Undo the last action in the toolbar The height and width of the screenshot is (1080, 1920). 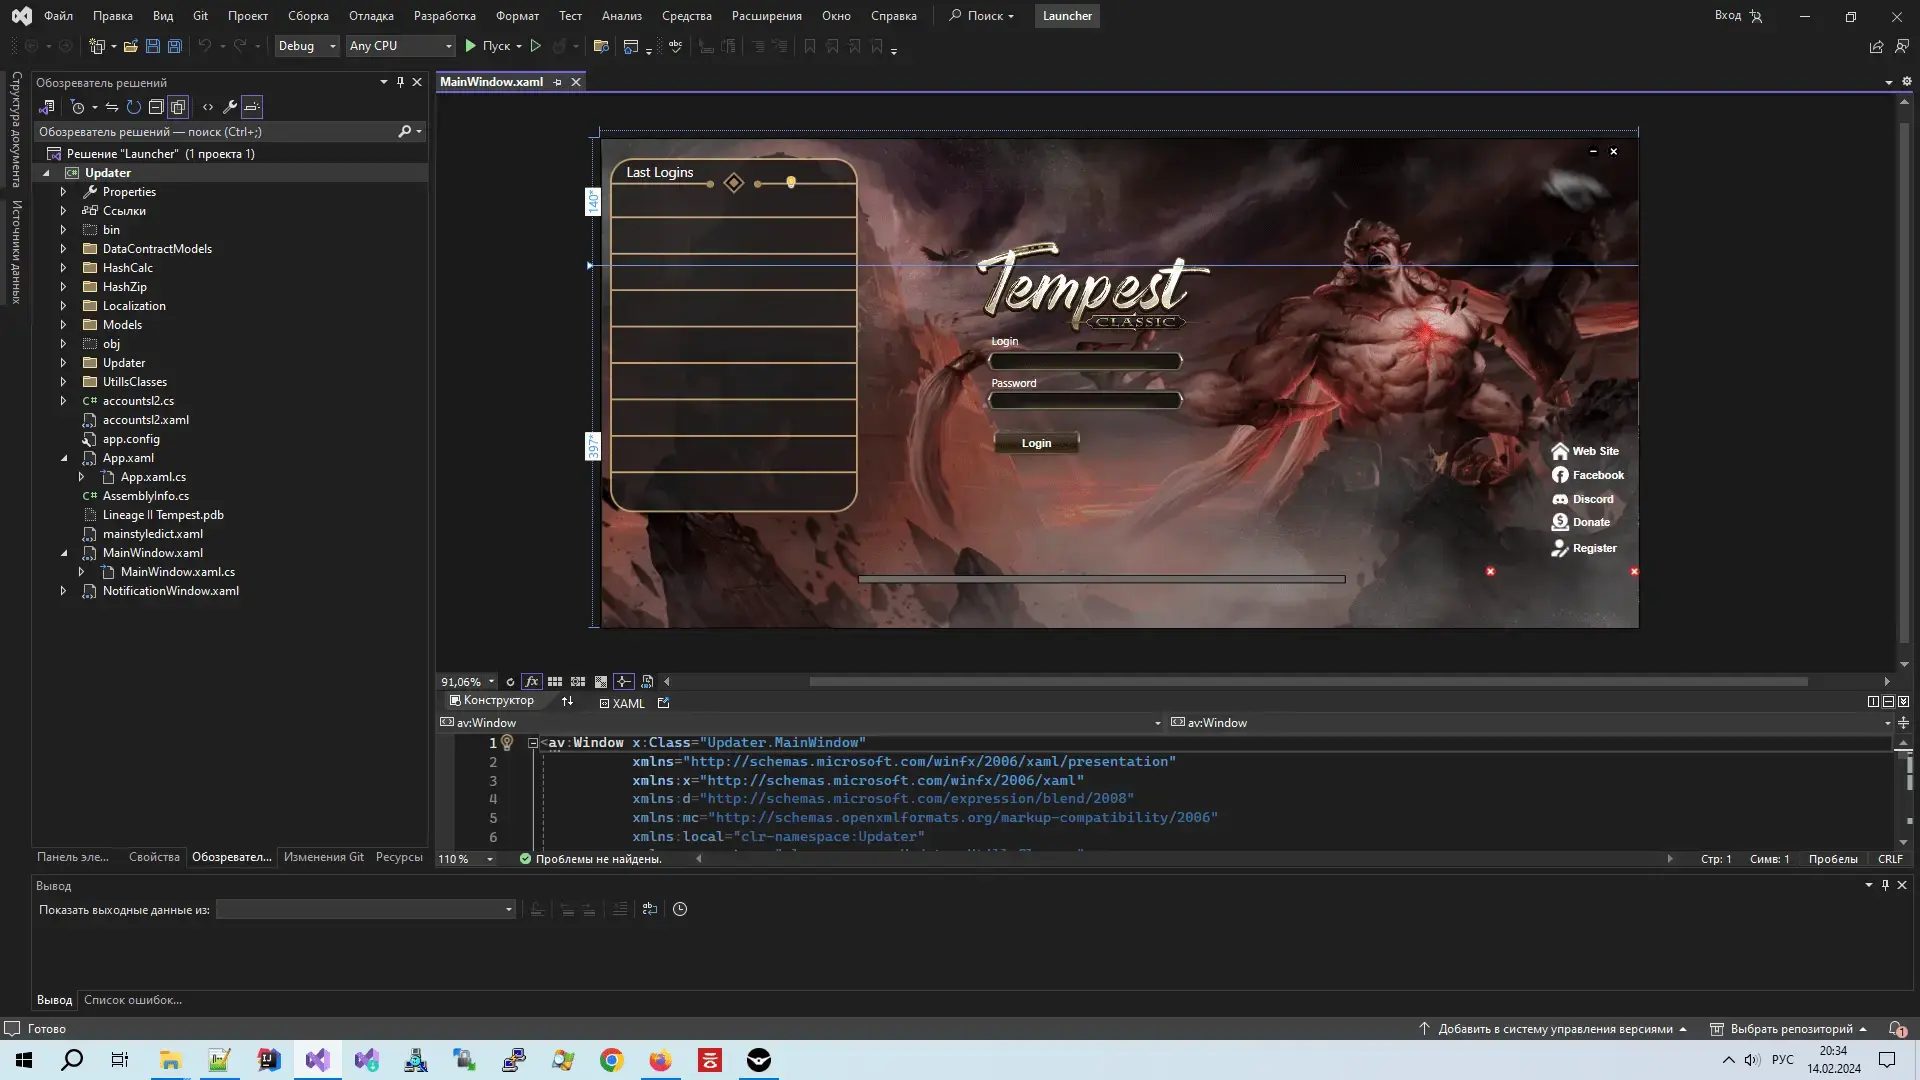click(204, 46)
